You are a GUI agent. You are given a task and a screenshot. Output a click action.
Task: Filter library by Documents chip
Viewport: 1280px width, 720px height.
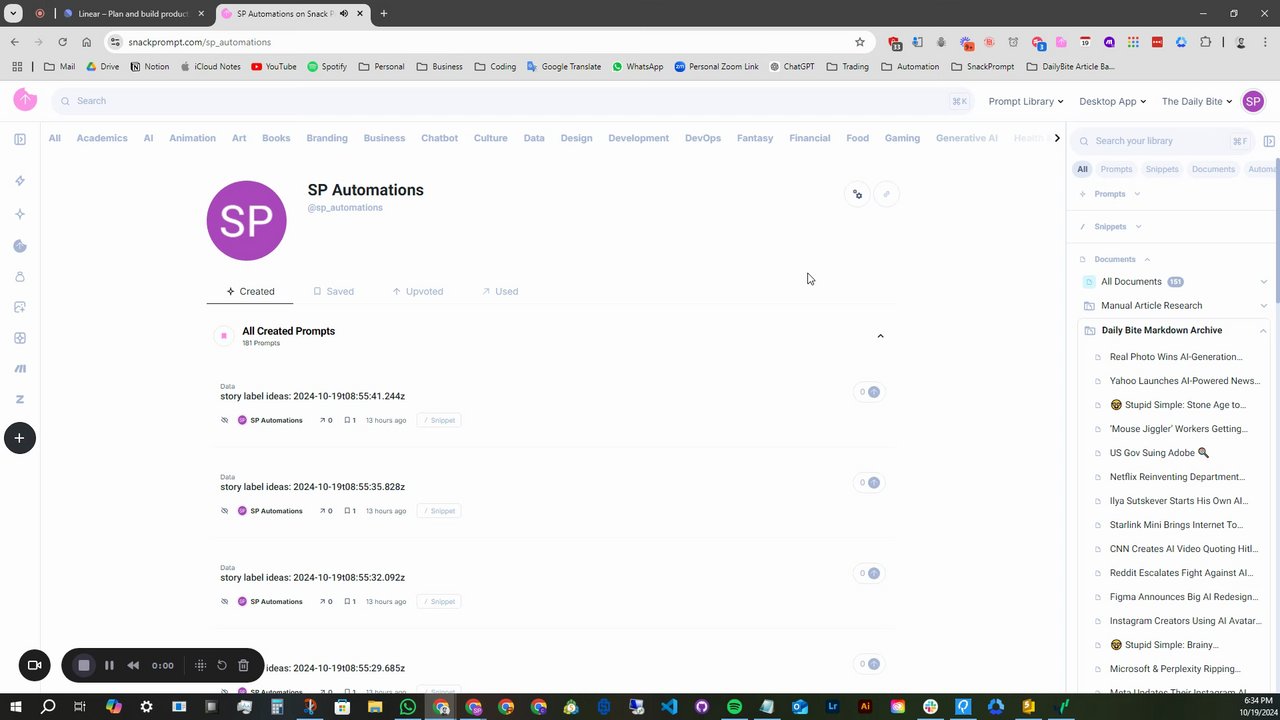pos(1213,169)
